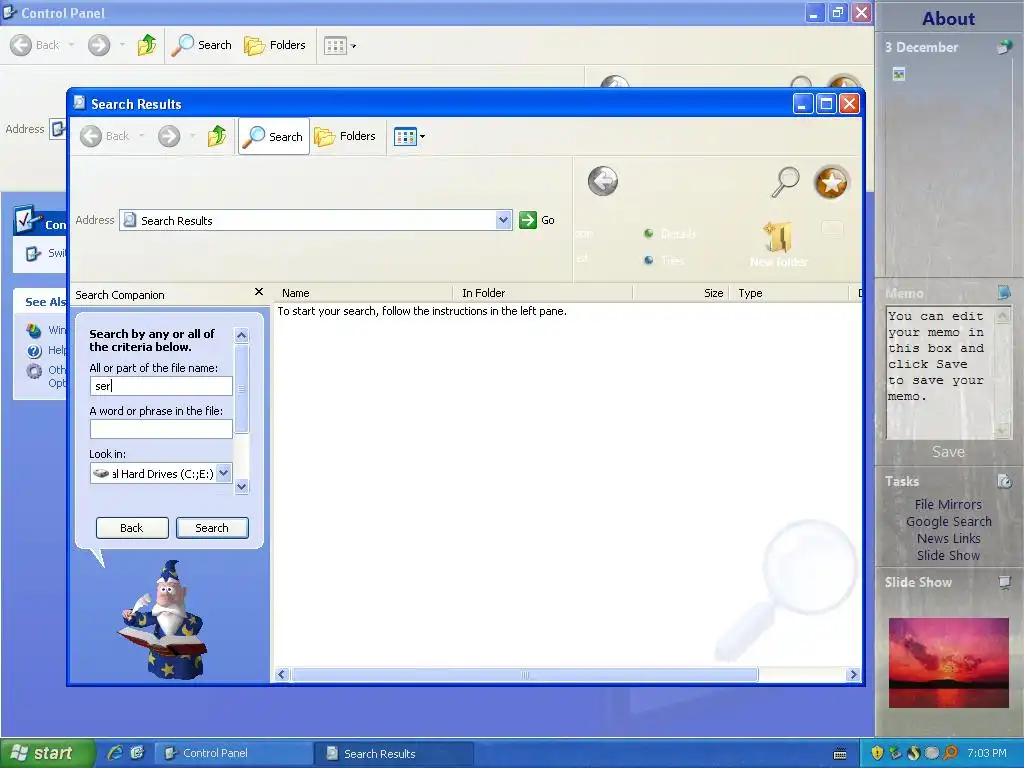Click keyboard icon on taskbar
The height and width of the screenshot is (768, 1024).
[x=840, y=754]
